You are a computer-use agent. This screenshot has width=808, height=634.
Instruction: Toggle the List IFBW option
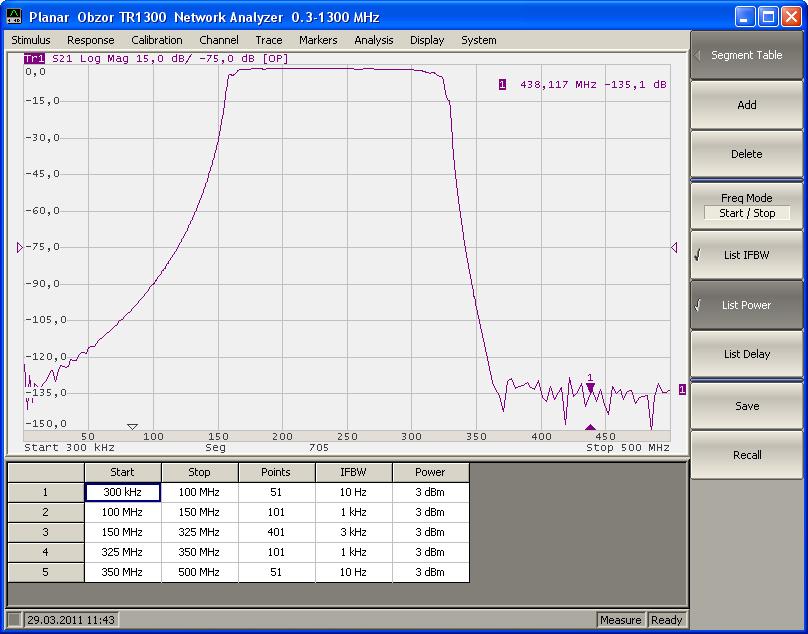[x=746, y=255]
